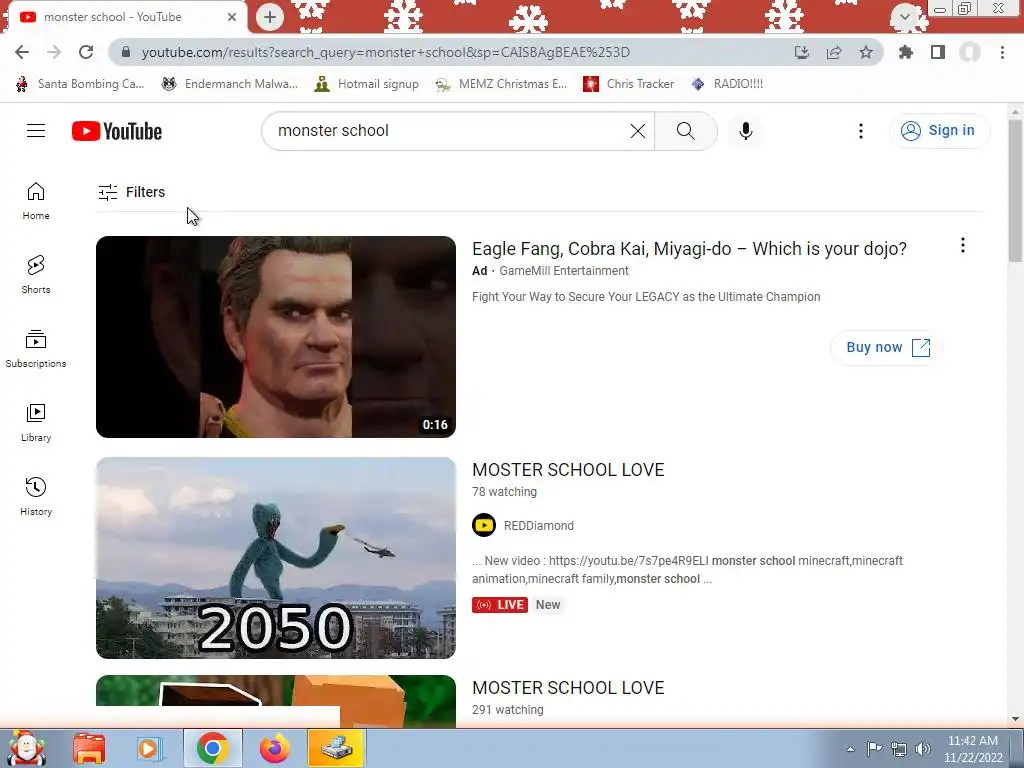
Task: Go to Home in the sidebar
Action: click(36, 200)
